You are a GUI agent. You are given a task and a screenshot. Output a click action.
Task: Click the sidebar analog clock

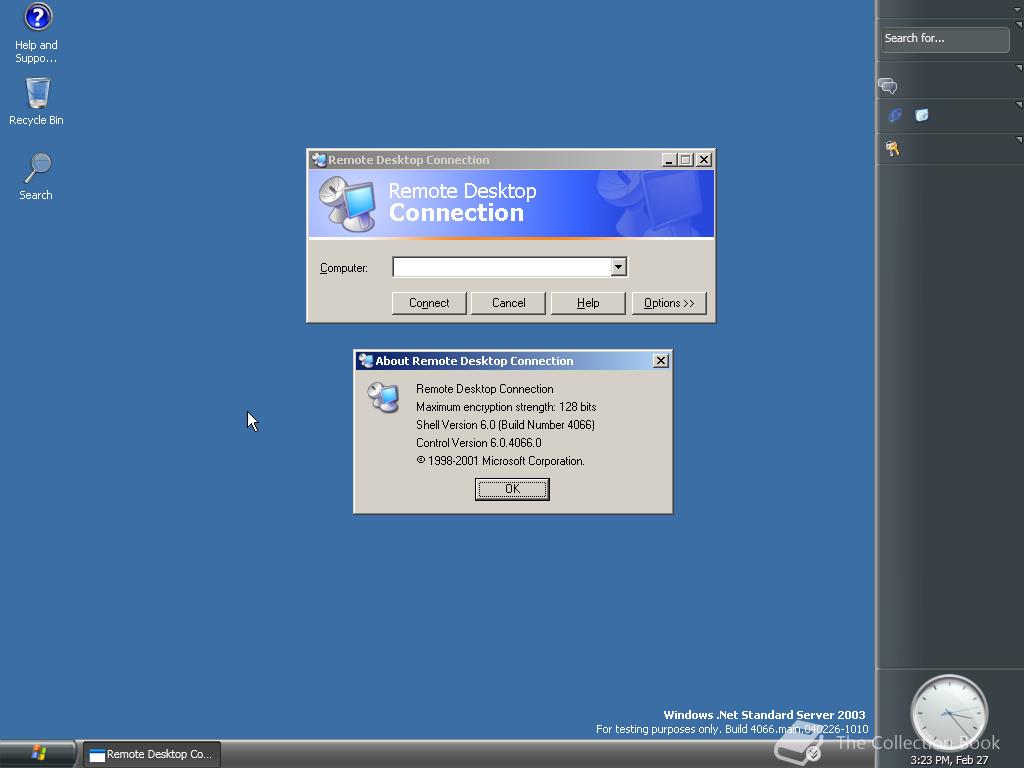point(949,713)
